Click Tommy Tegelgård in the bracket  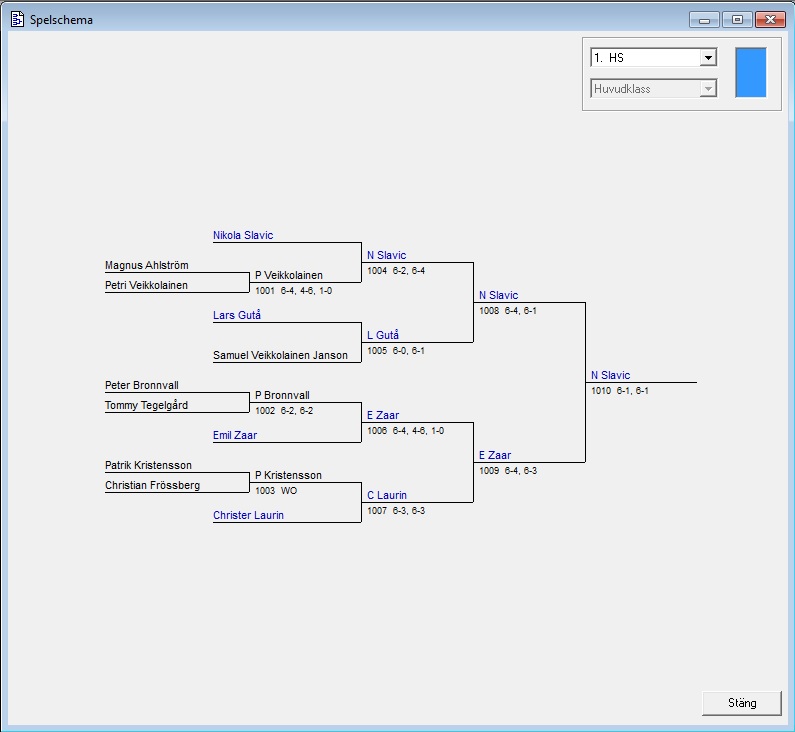146,406
